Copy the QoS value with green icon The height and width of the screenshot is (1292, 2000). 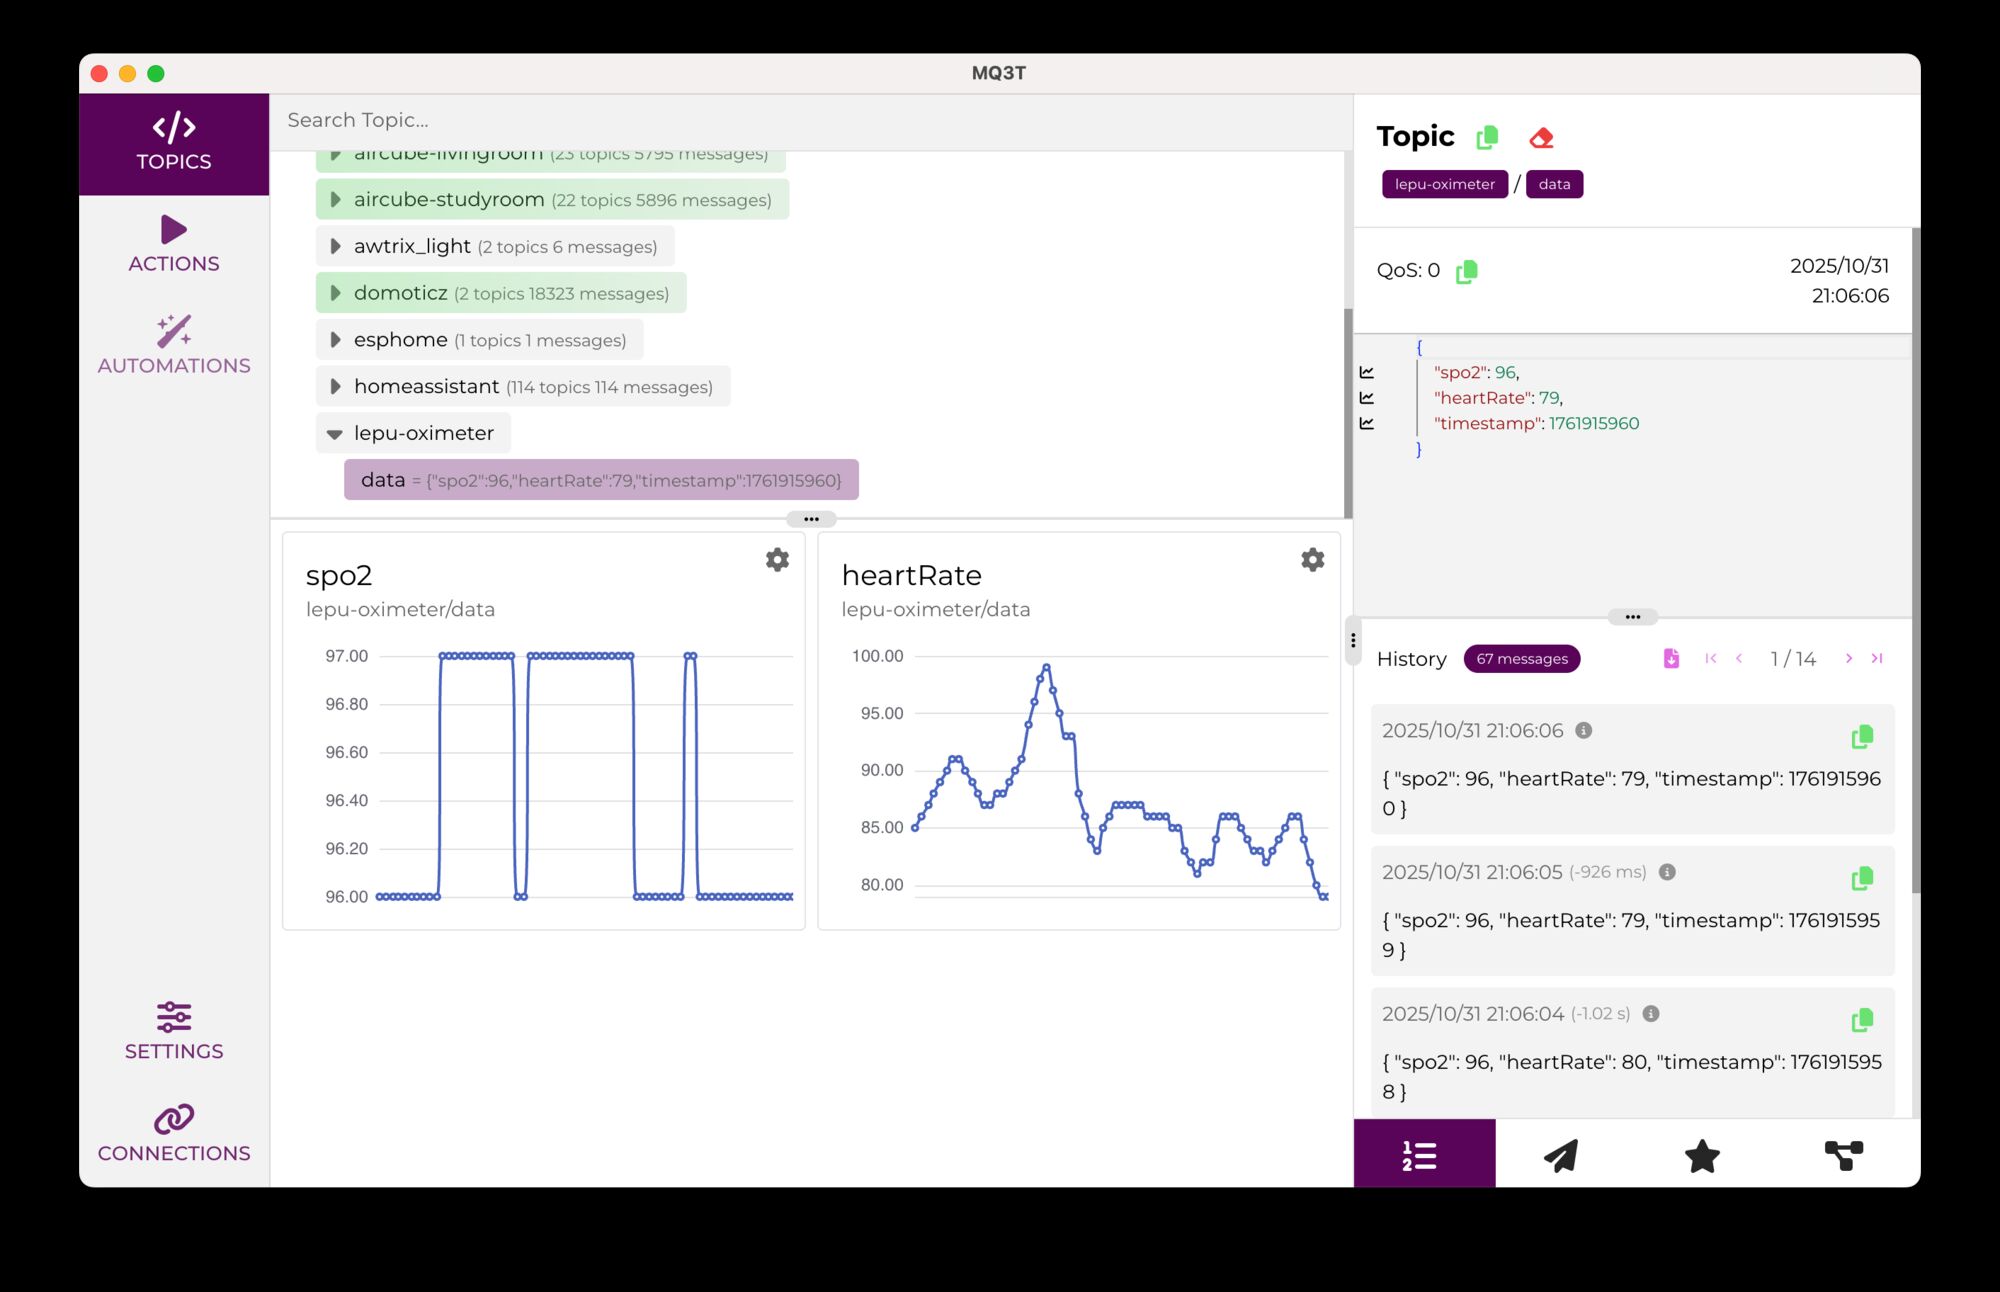[x=1466, y=271]
